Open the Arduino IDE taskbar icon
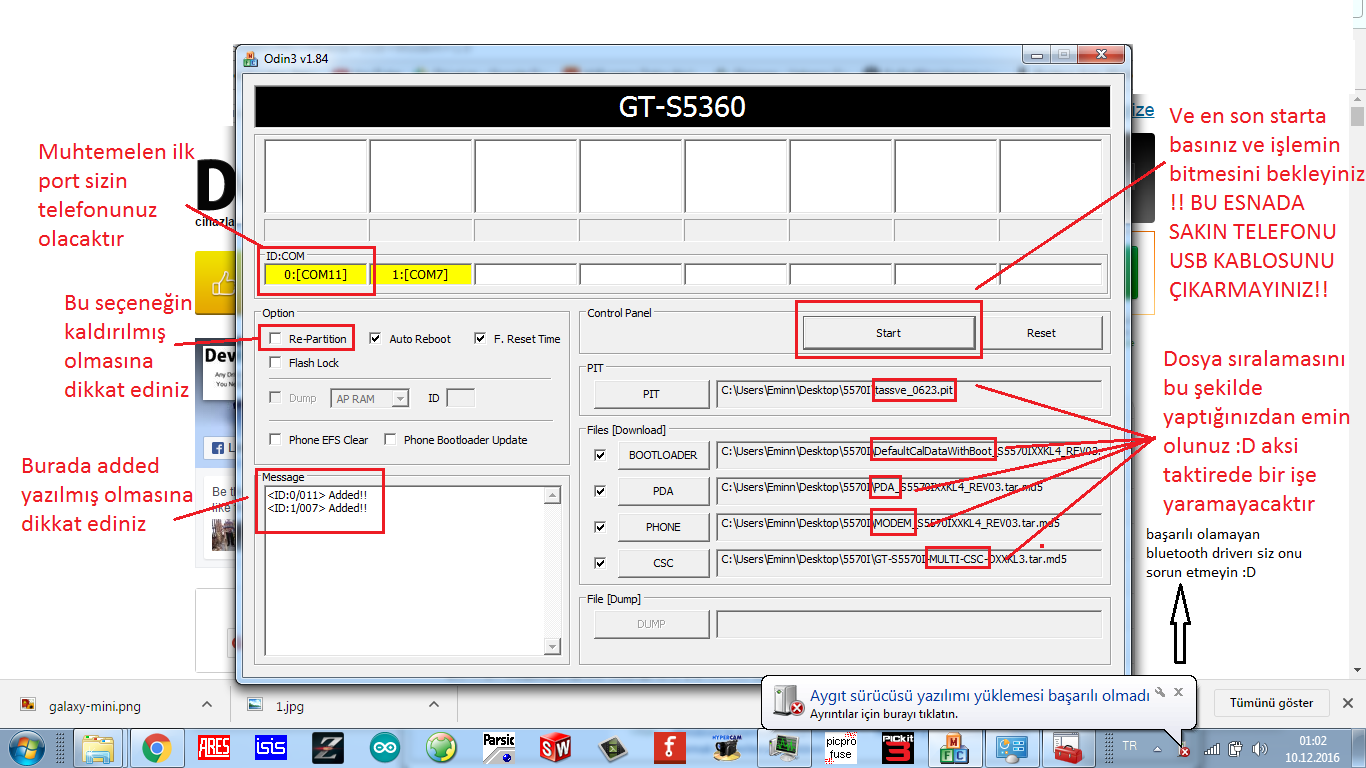The width and height of the screenshot is (1366, 768). (384, 748)
